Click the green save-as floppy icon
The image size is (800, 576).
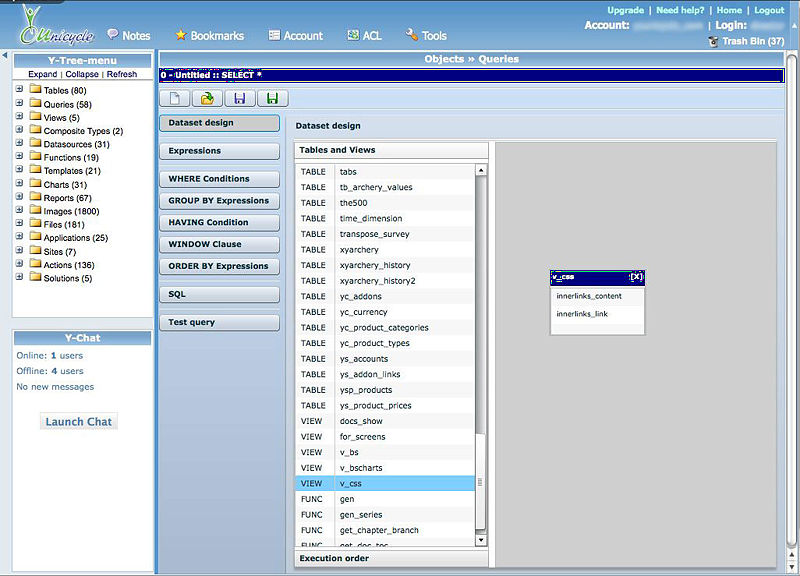[x=271, y=98]
